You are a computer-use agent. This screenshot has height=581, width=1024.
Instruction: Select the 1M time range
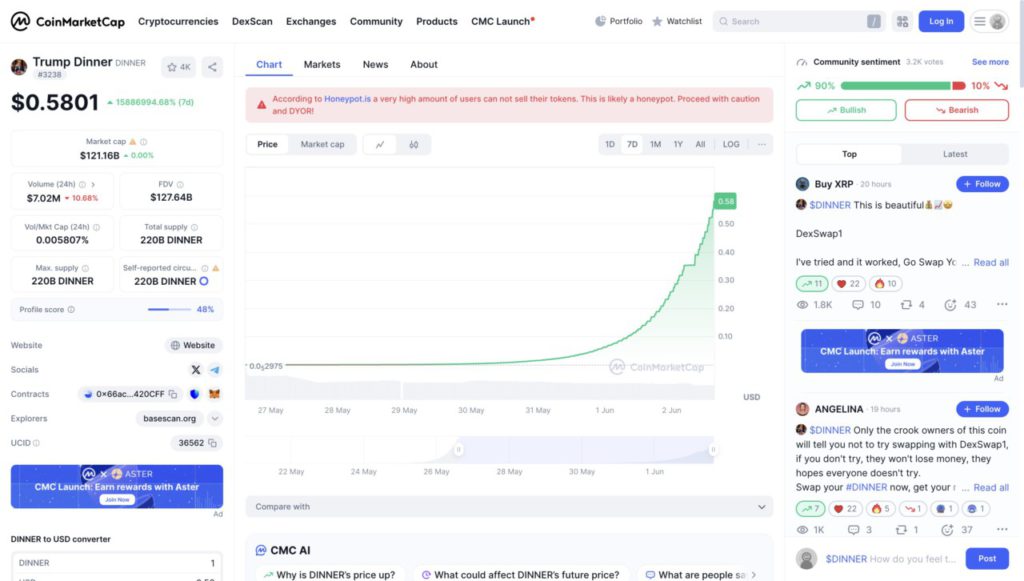coord(655,145)
